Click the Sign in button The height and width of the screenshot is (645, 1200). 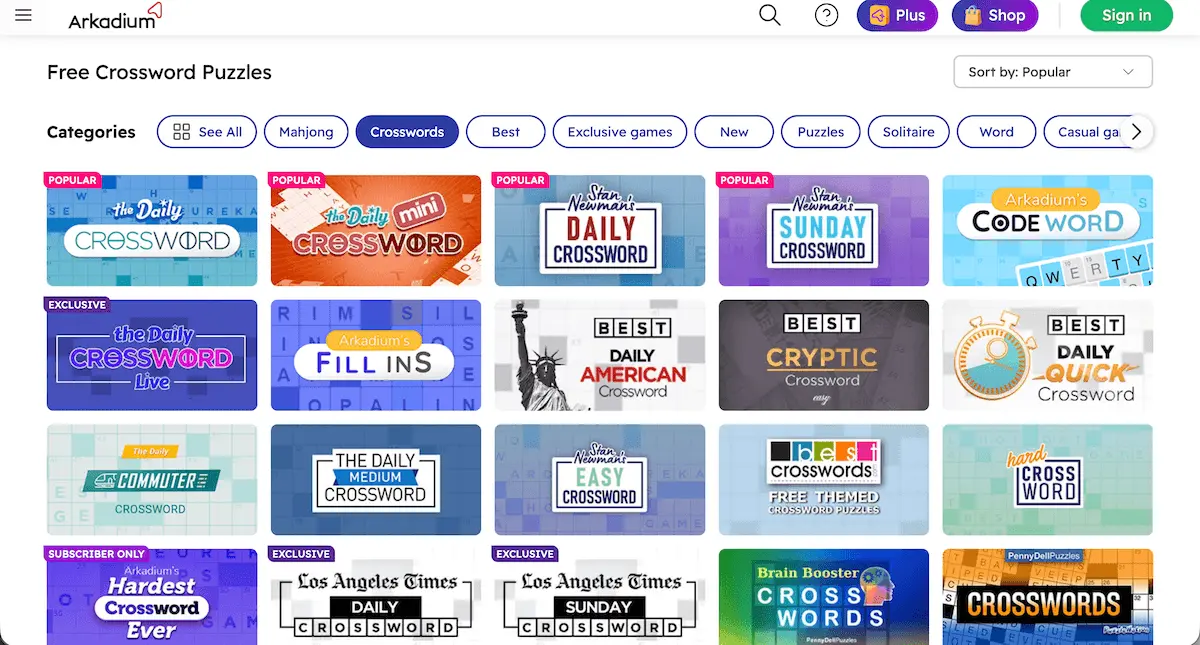point(1126,15)
